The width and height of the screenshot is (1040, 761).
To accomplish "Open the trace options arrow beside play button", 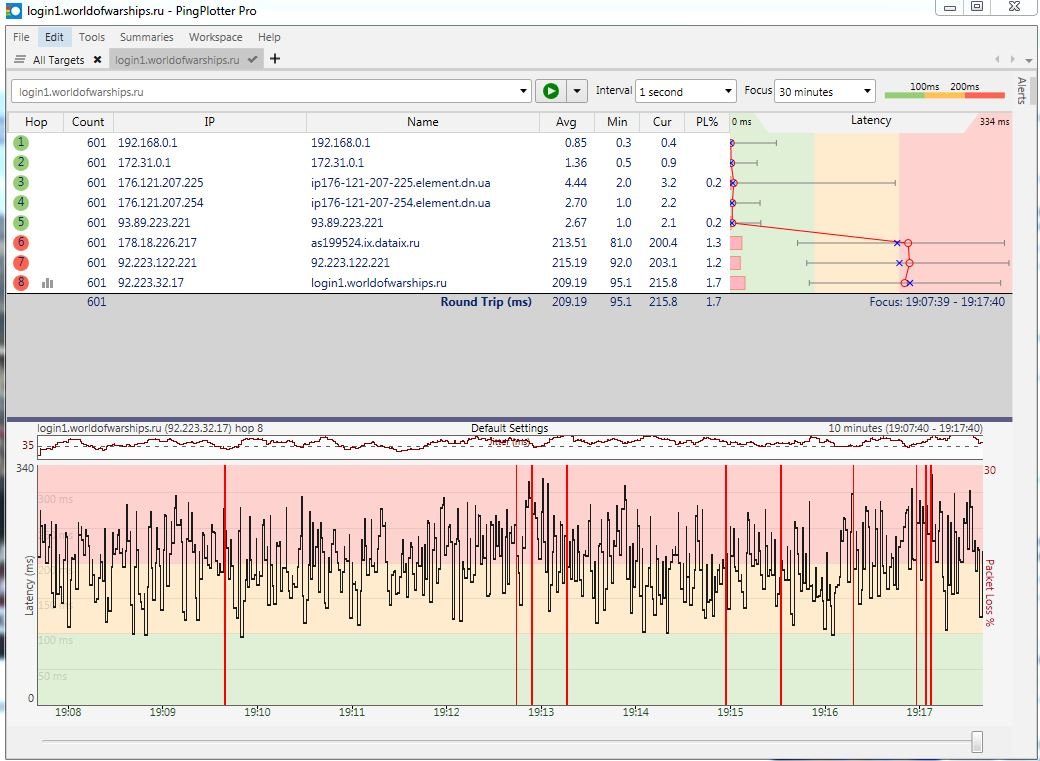I will 577,91.
